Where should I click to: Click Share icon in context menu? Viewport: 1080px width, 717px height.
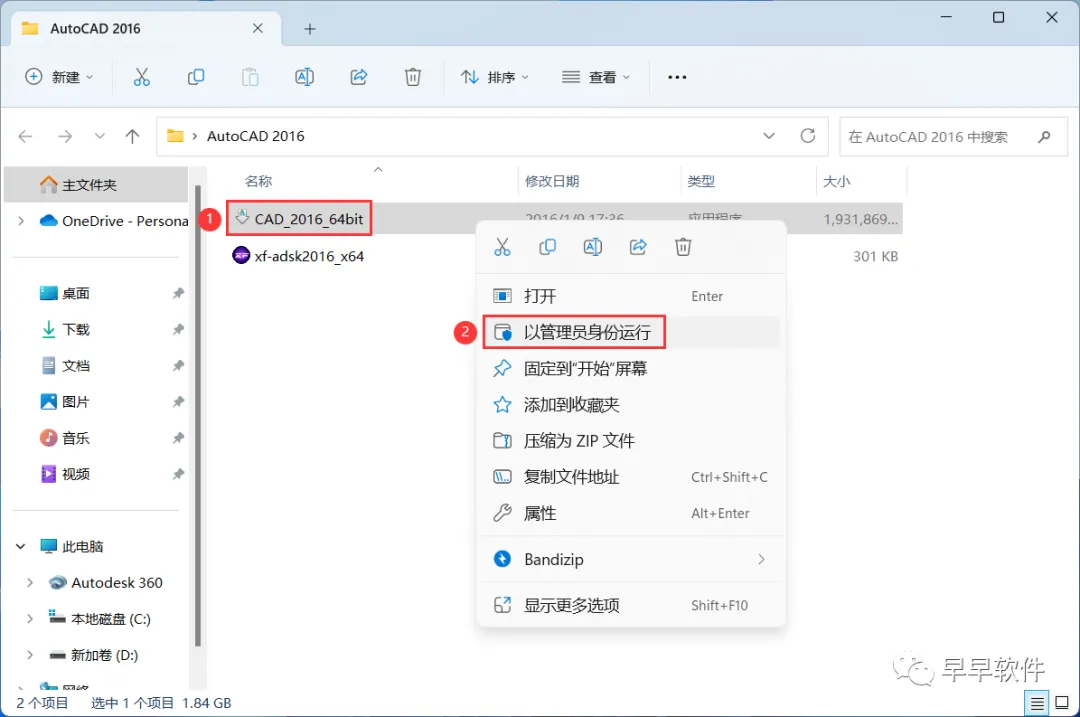(x=638, y=247)
